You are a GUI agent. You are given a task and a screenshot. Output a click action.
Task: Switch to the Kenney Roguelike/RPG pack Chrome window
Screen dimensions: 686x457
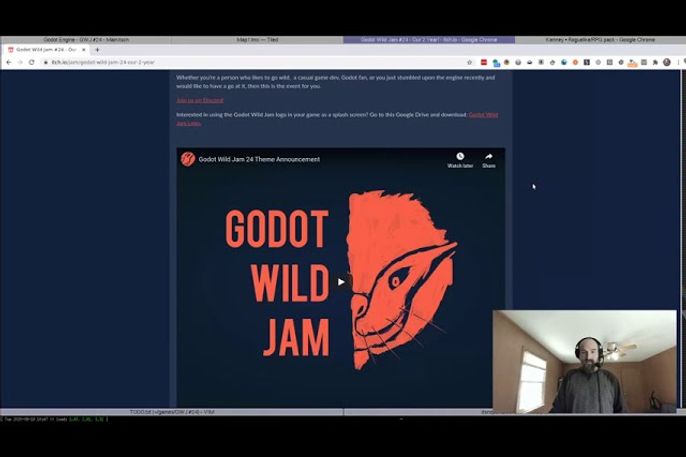[x=600, y=40]
